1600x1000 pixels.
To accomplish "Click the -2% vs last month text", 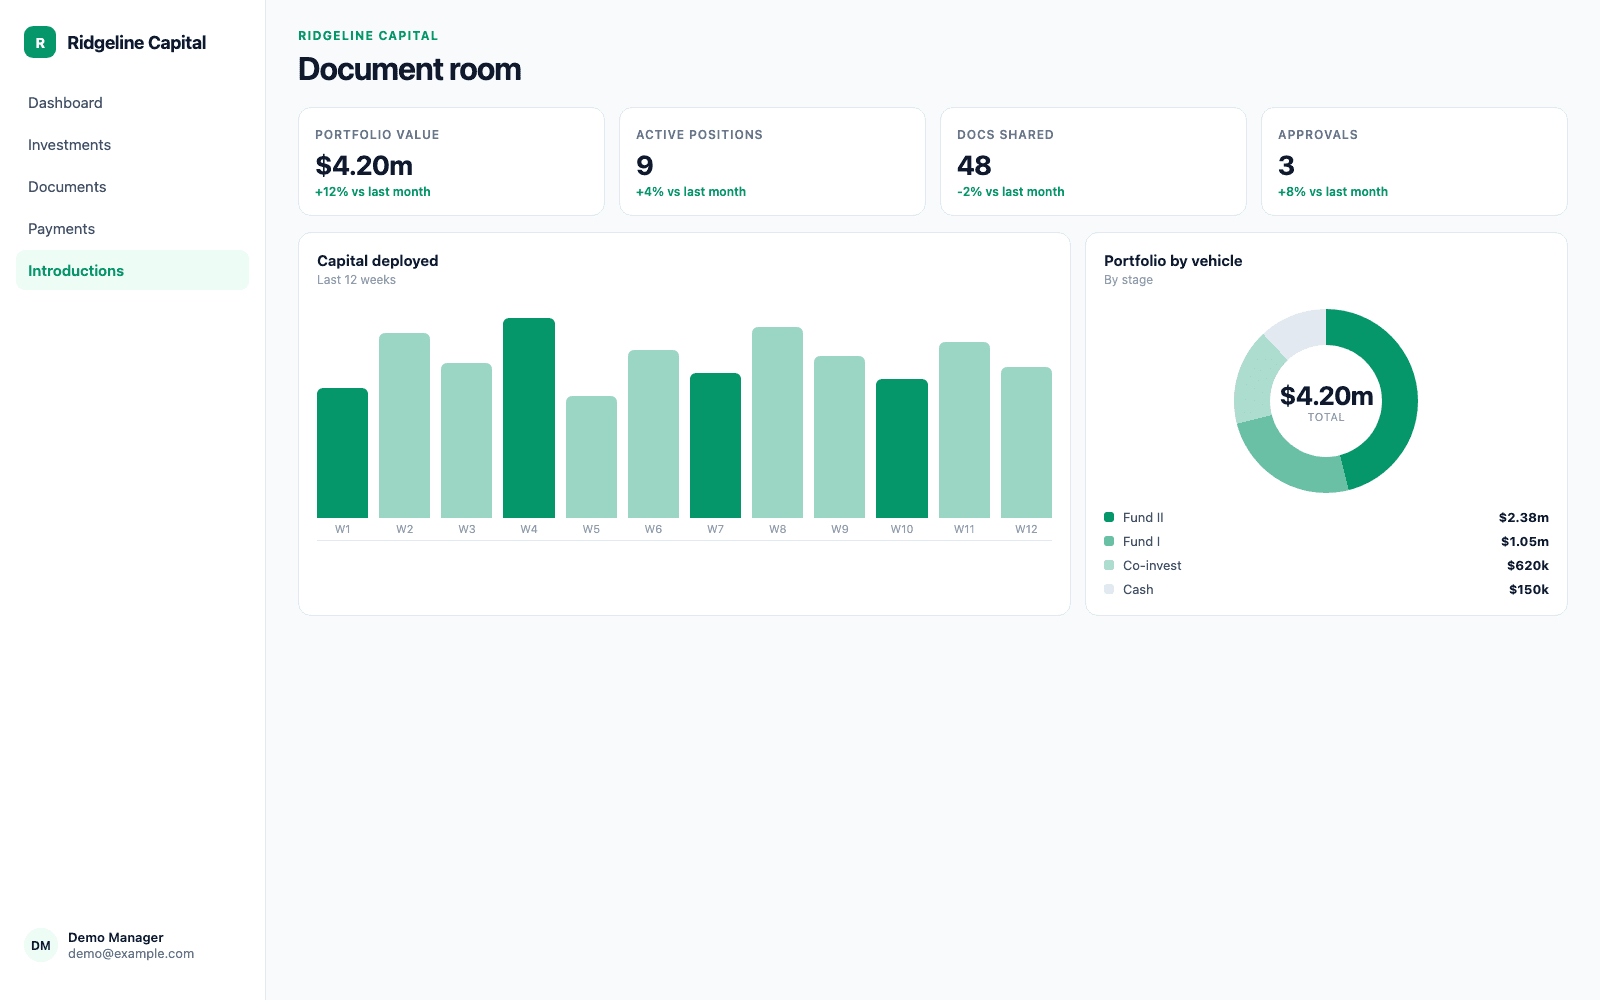I will click(x=1010, y=192).
